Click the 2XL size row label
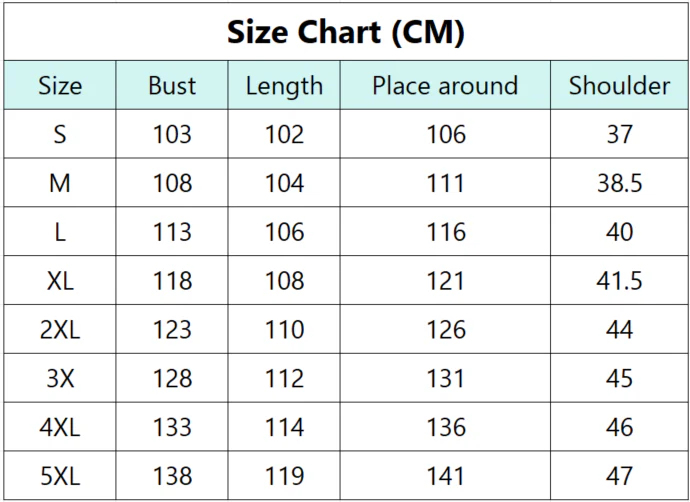Image resolution: width=690 pixels, height=502 pixels. [x=60, y=330]
